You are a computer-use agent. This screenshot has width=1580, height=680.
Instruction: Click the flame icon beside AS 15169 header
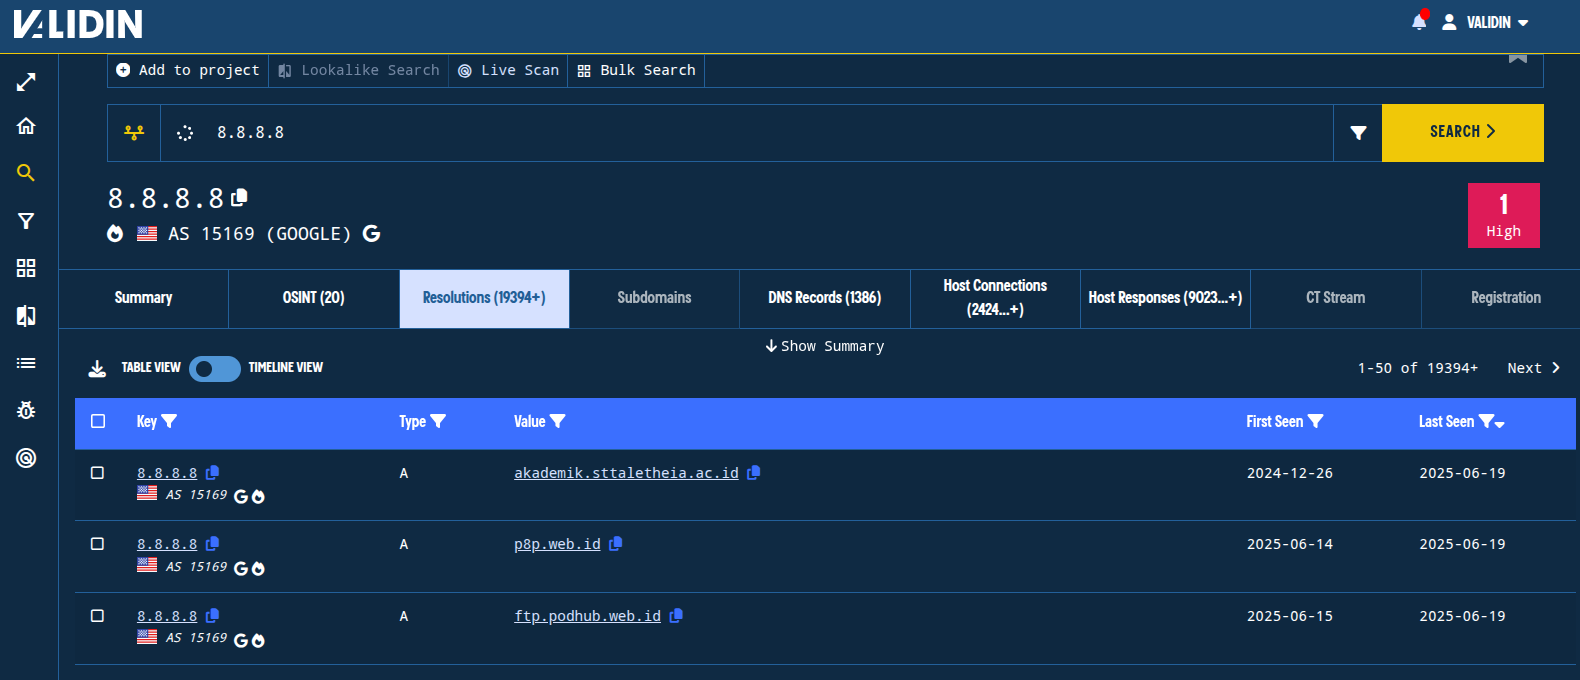[x=115, y=234]
